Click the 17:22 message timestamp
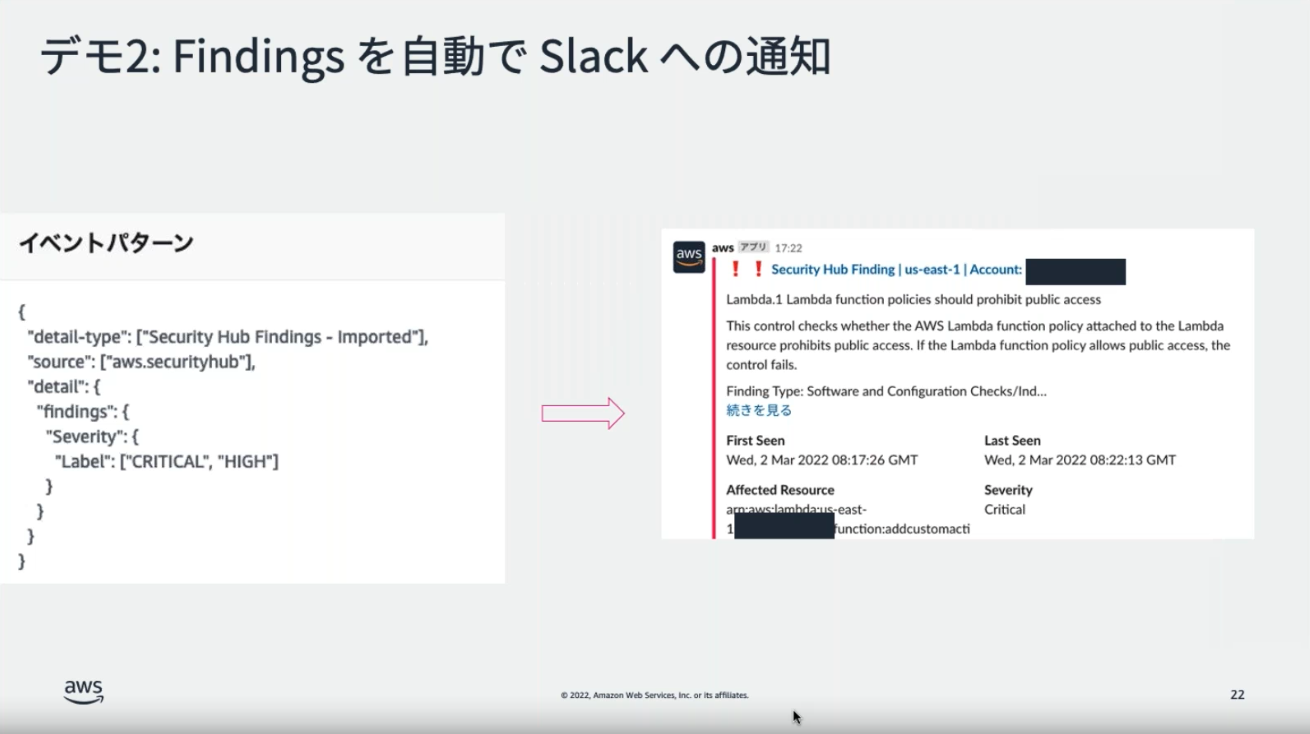The image size is (1310, 734). click(x=788, y=248)
